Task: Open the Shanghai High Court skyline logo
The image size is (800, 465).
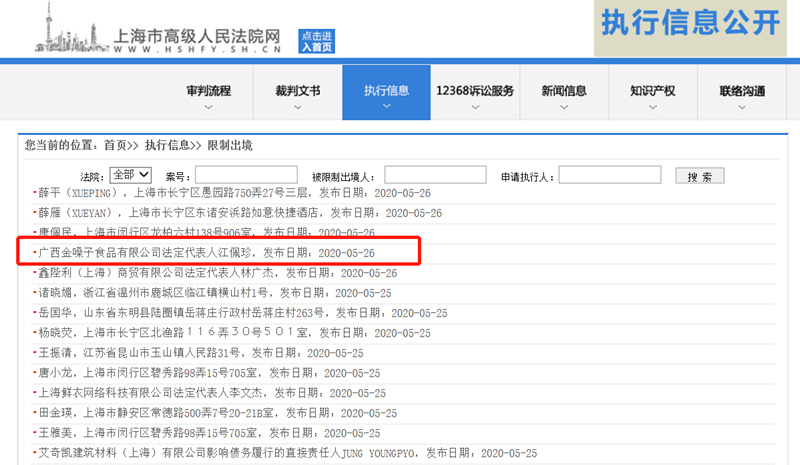Action: click(70, 28)
